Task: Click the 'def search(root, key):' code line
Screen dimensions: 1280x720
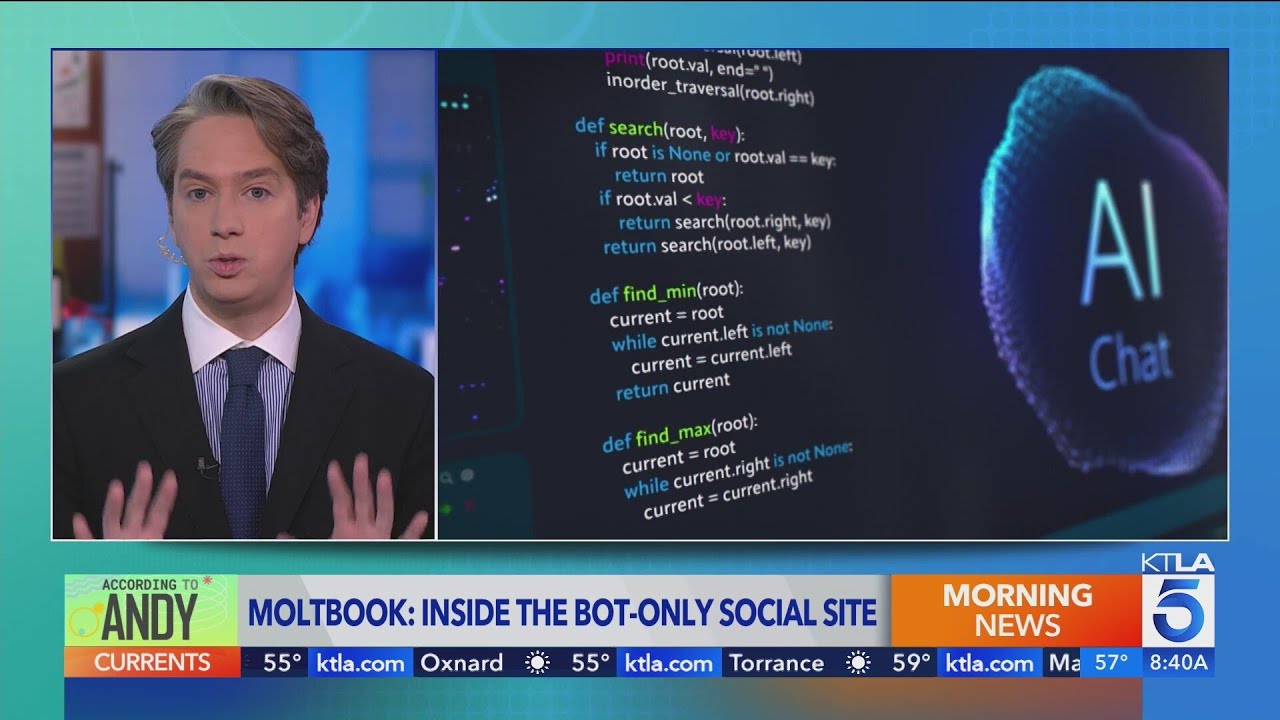Action: [659, 129]
